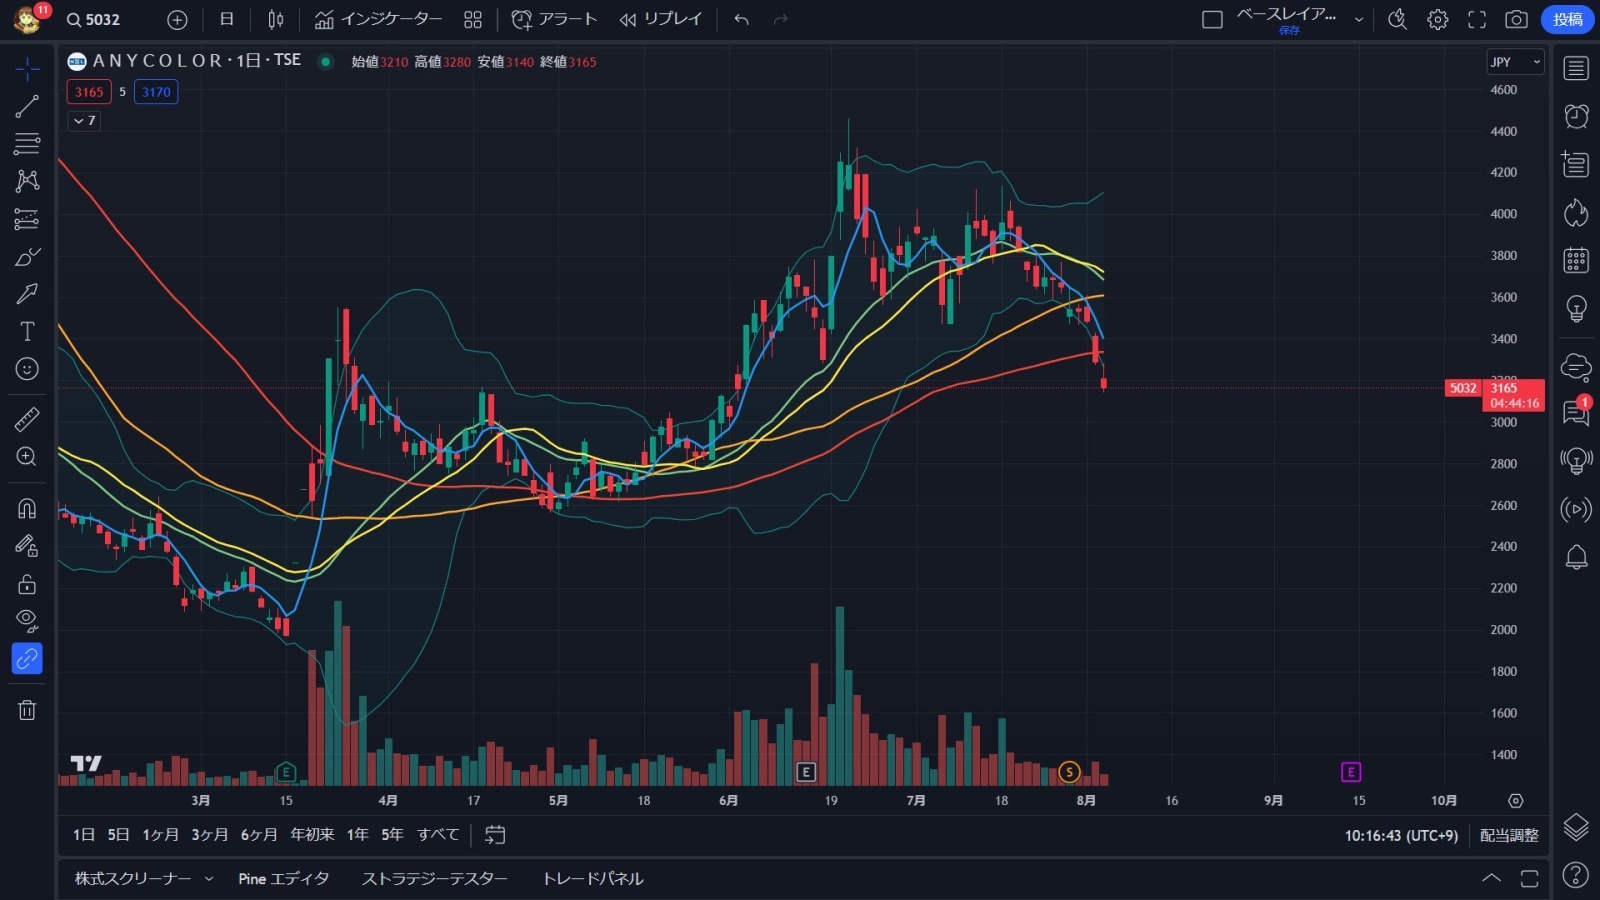The width and height of the screenshot is (1600, 900).
Task: Open the notifications bell panel
Action: pyautogui.click(x=1576, y=557)
